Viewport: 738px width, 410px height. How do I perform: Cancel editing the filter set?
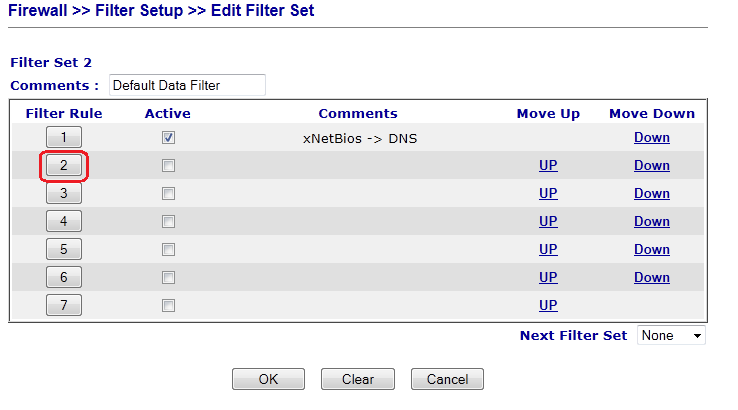[447, 380]
